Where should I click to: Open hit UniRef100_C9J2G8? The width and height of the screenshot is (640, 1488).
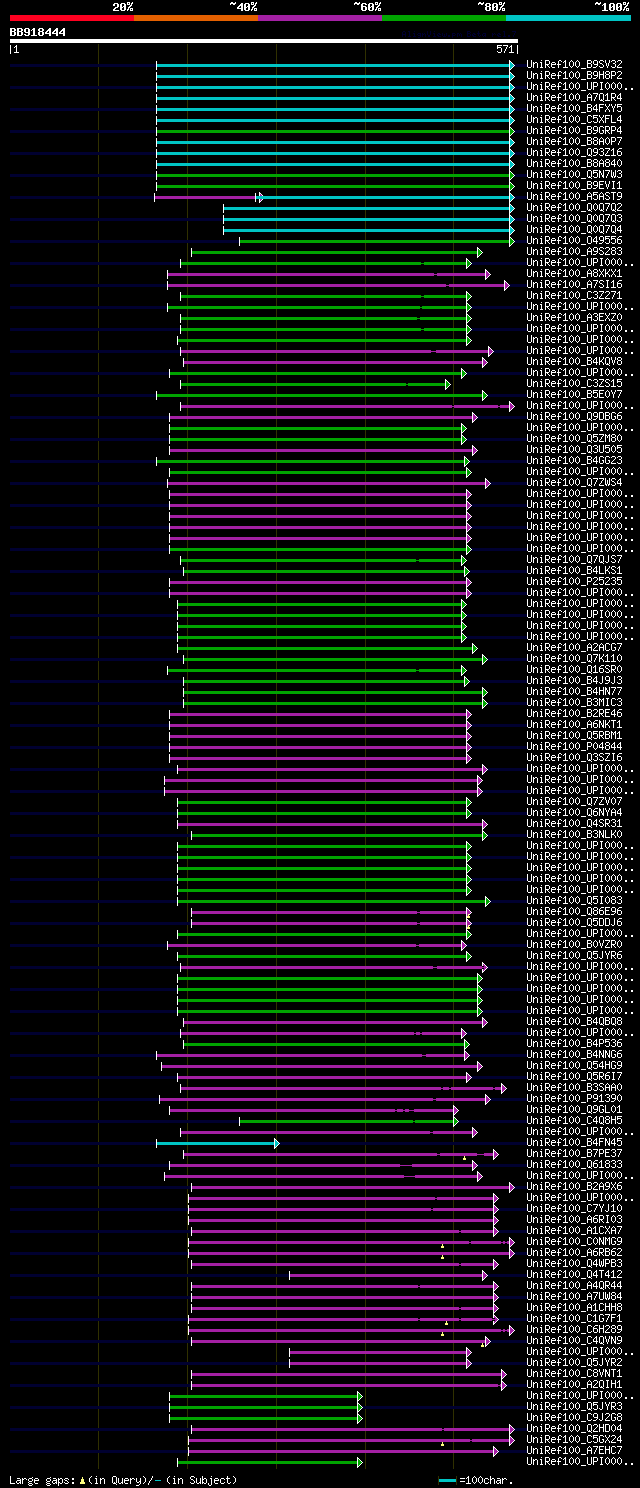point(574,1417)
